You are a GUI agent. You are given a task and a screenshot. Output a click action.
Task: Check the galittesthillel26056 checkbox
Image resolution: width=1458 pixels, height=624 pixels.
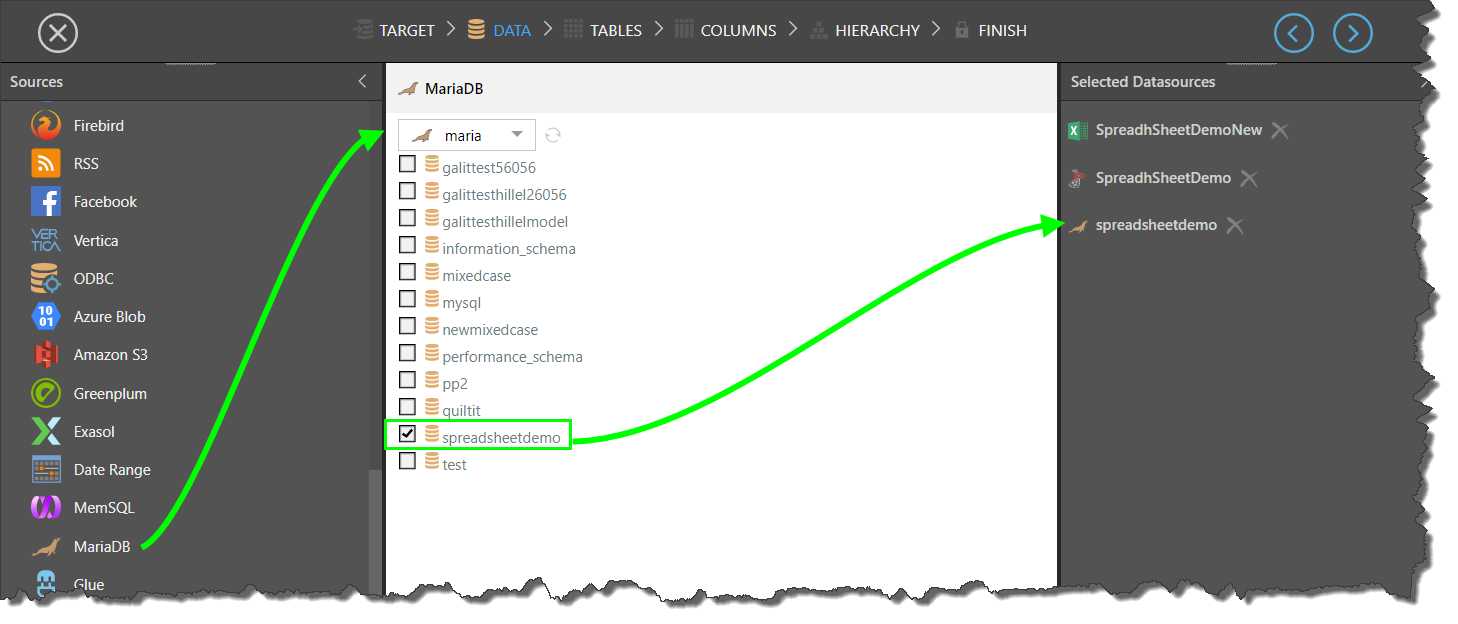point(408,191)
